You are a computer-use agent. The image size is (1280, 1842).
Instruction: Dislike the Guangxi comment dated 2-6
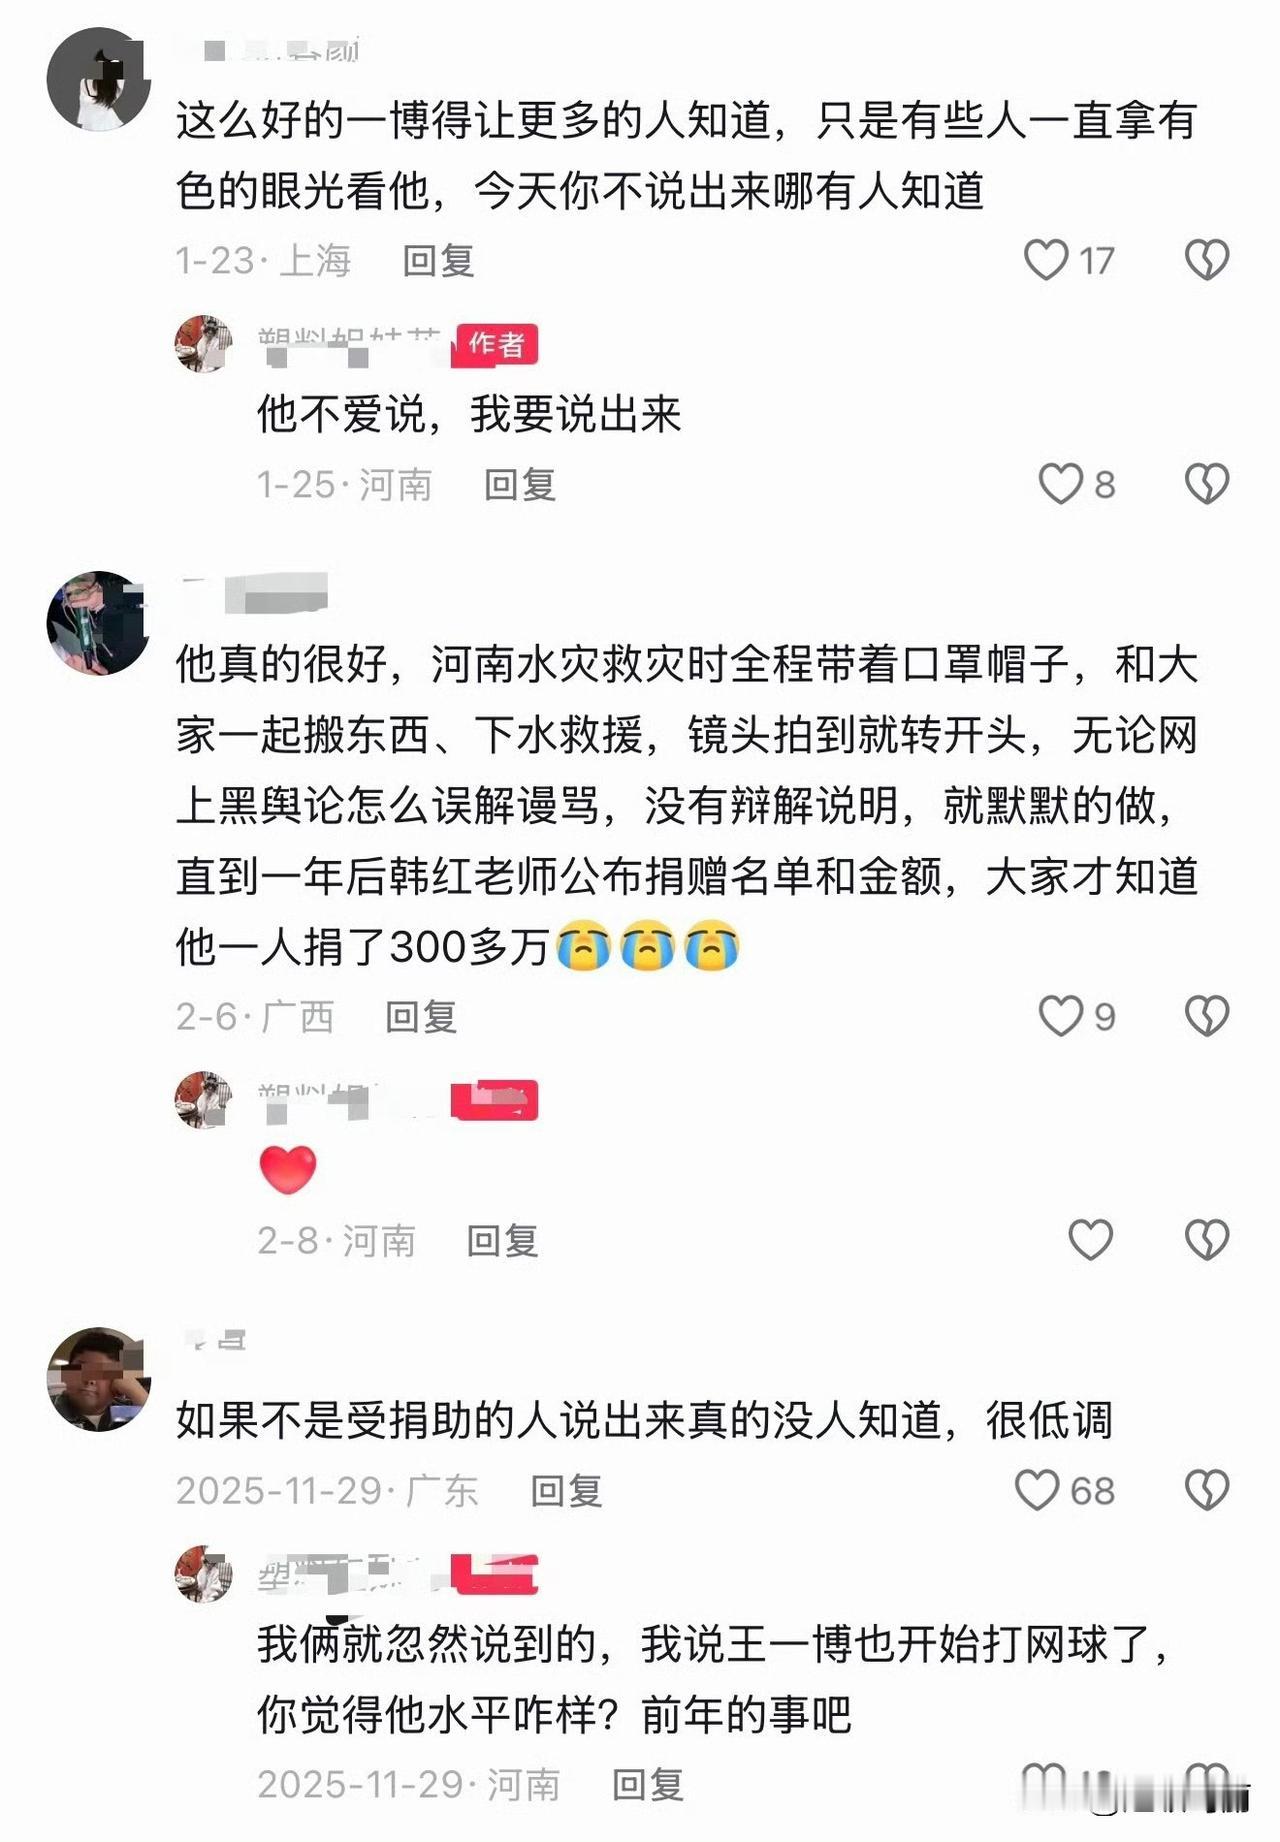1207,1017
